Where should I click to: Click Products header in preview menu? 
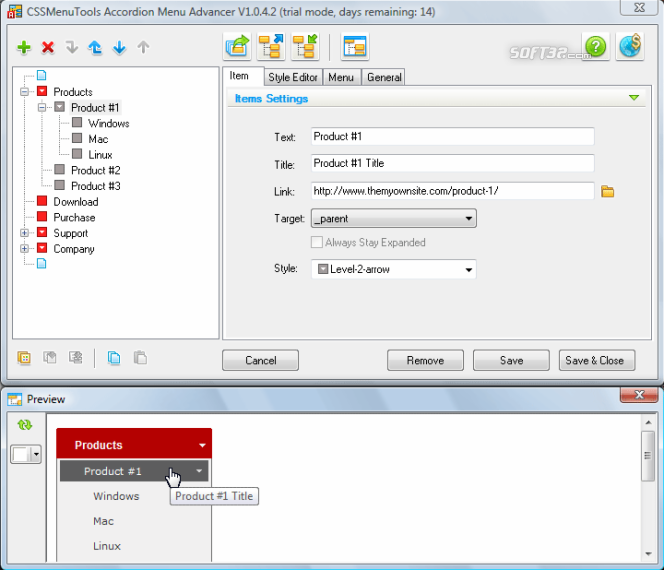click(134, 445)
